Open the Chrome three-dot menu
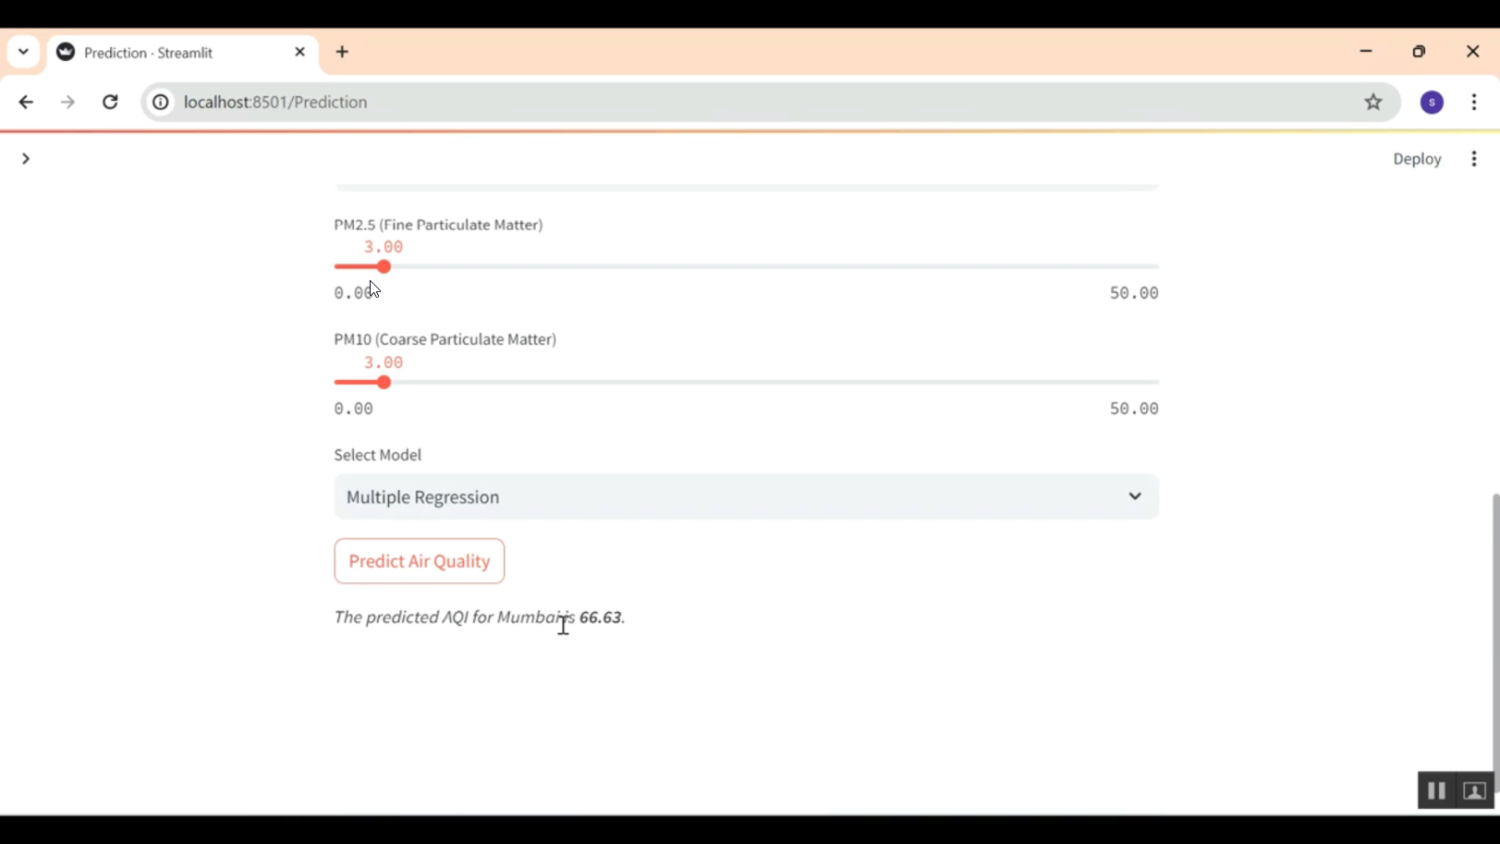Viewport: 1500px width, 844px height. point(1474,102)
